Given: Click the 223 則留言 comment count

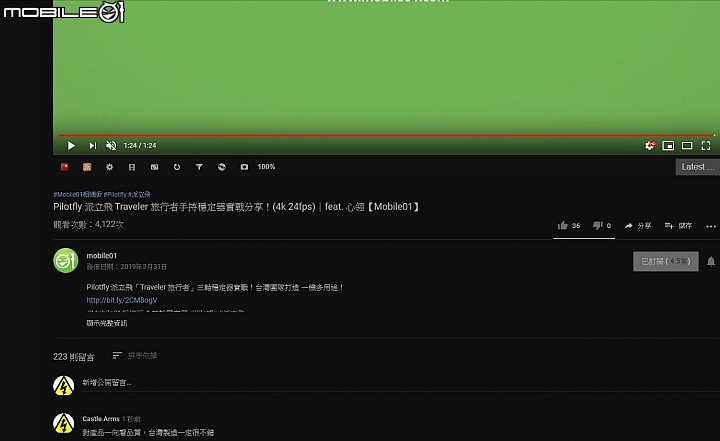Looking at the screenshot, I should pyautogui.click(x=73, y=357).
